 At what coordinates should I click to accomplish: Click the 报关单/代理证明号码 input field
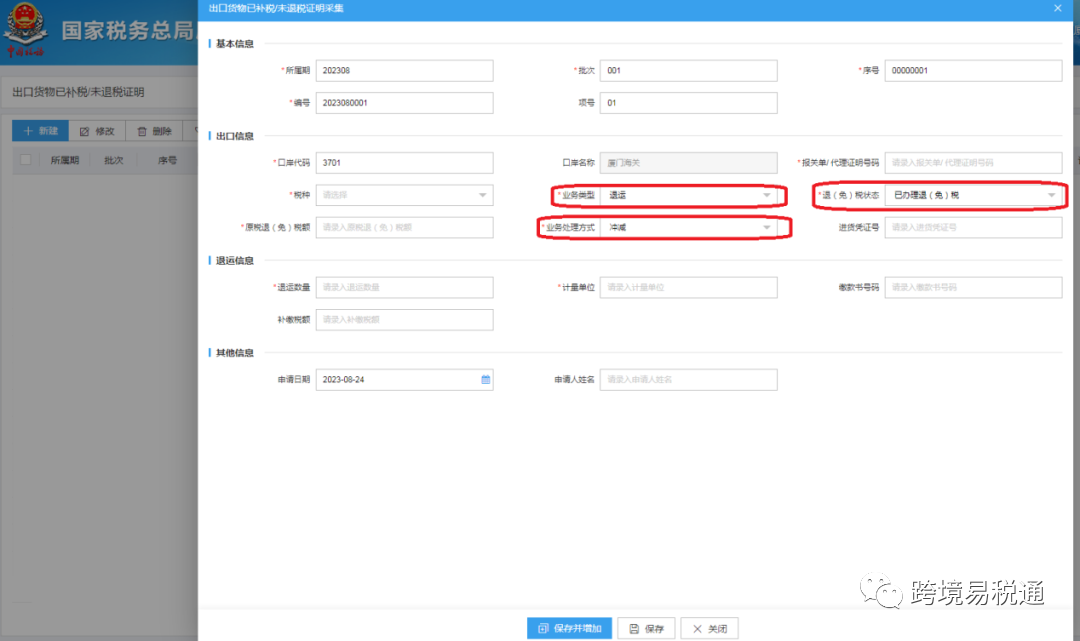pyautogui.click(x=973, y=162)
